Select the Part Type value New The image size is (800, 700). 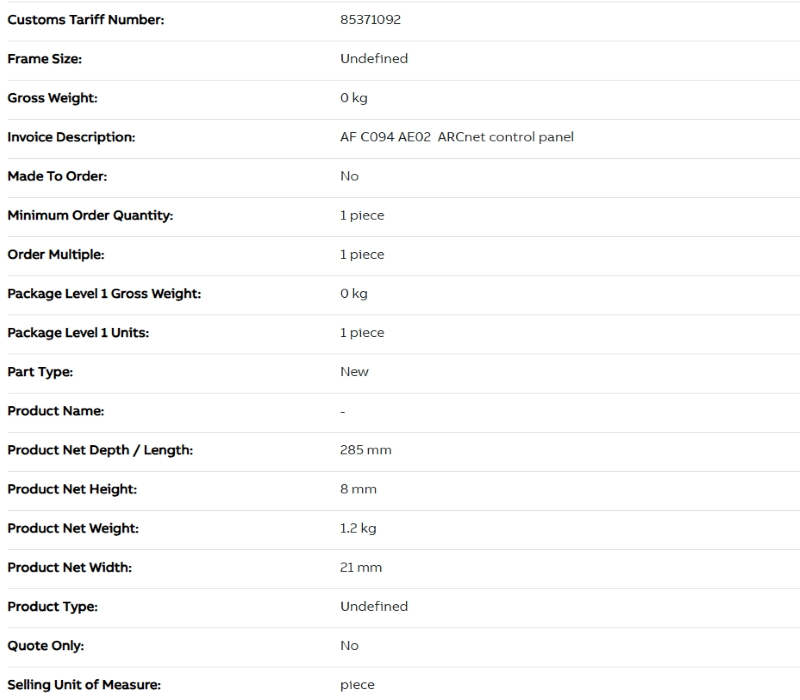pos(354,371)
